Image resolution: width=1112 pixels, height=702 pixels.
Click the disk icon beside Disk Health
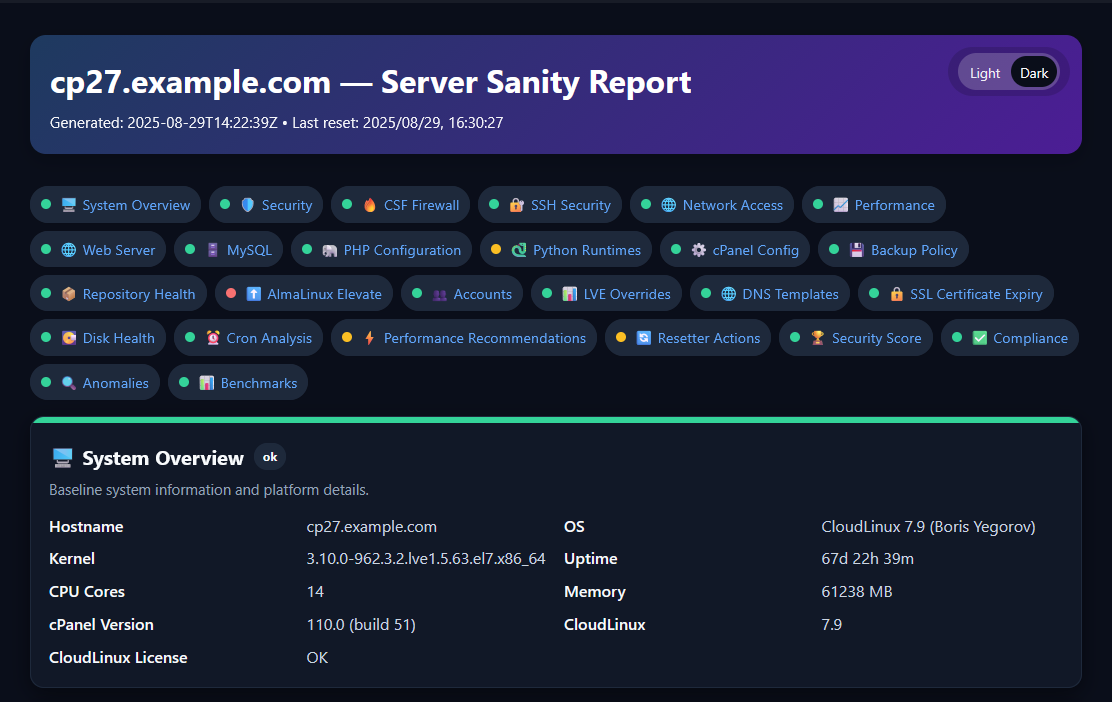click(68, 338)
